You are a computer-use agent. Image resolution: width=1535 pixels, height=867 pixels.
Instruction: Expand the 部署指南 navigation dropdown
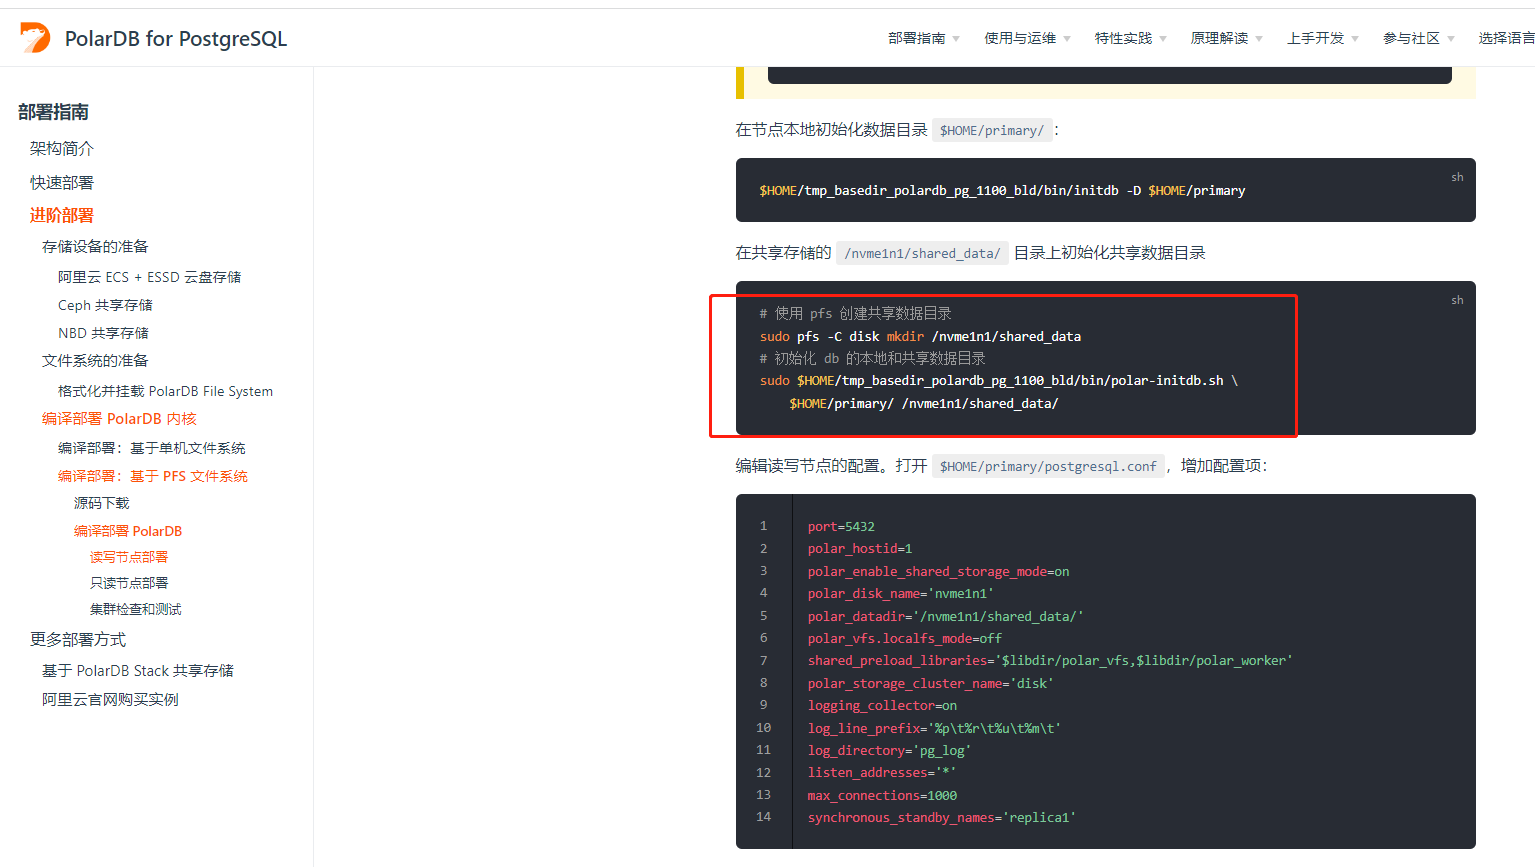click(924, 38)
